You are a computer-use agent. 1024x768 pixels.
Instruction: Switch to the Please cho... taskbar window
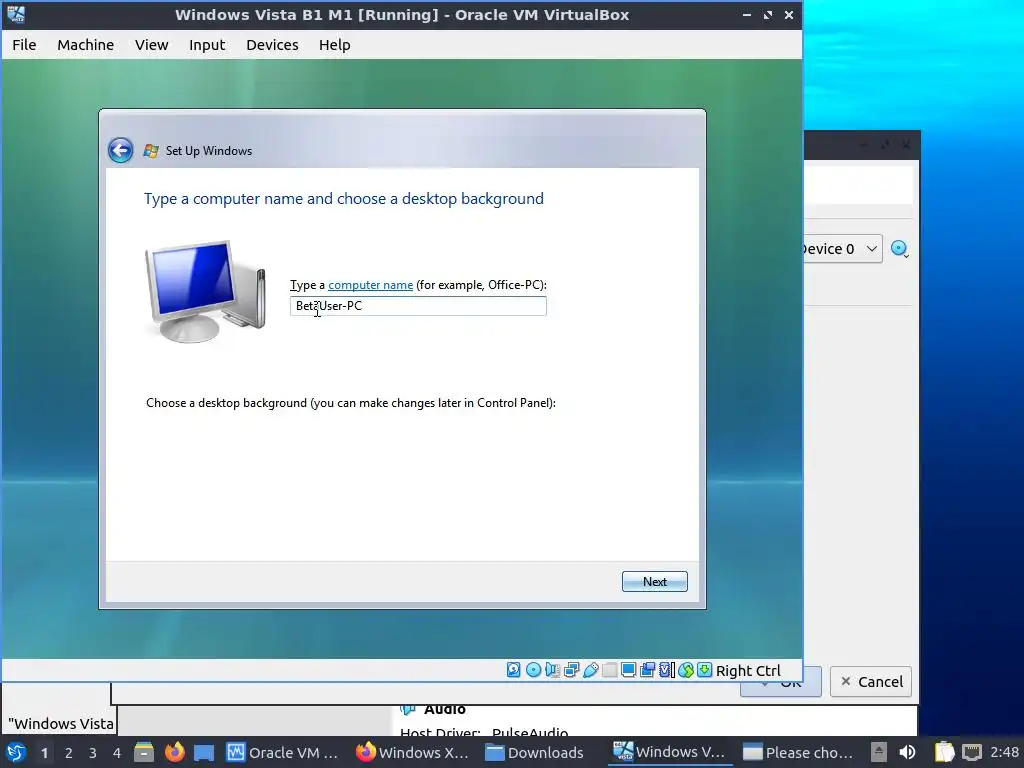point(799,752)
